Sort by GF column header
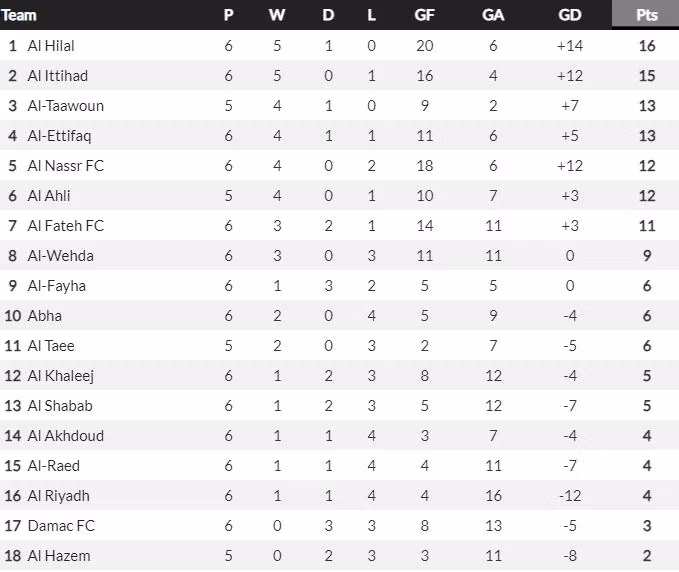 (424, 15)
